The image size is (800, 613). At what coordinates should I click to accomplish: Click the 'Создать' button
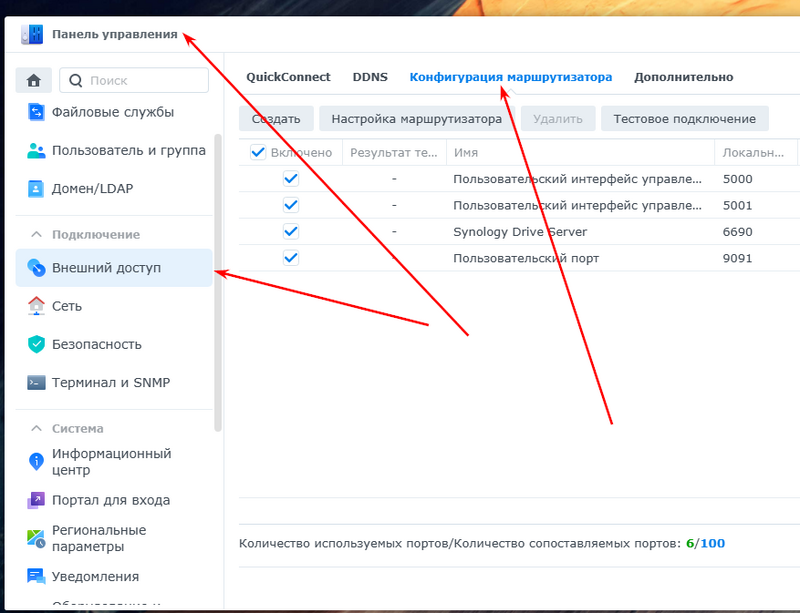point(276,119)
